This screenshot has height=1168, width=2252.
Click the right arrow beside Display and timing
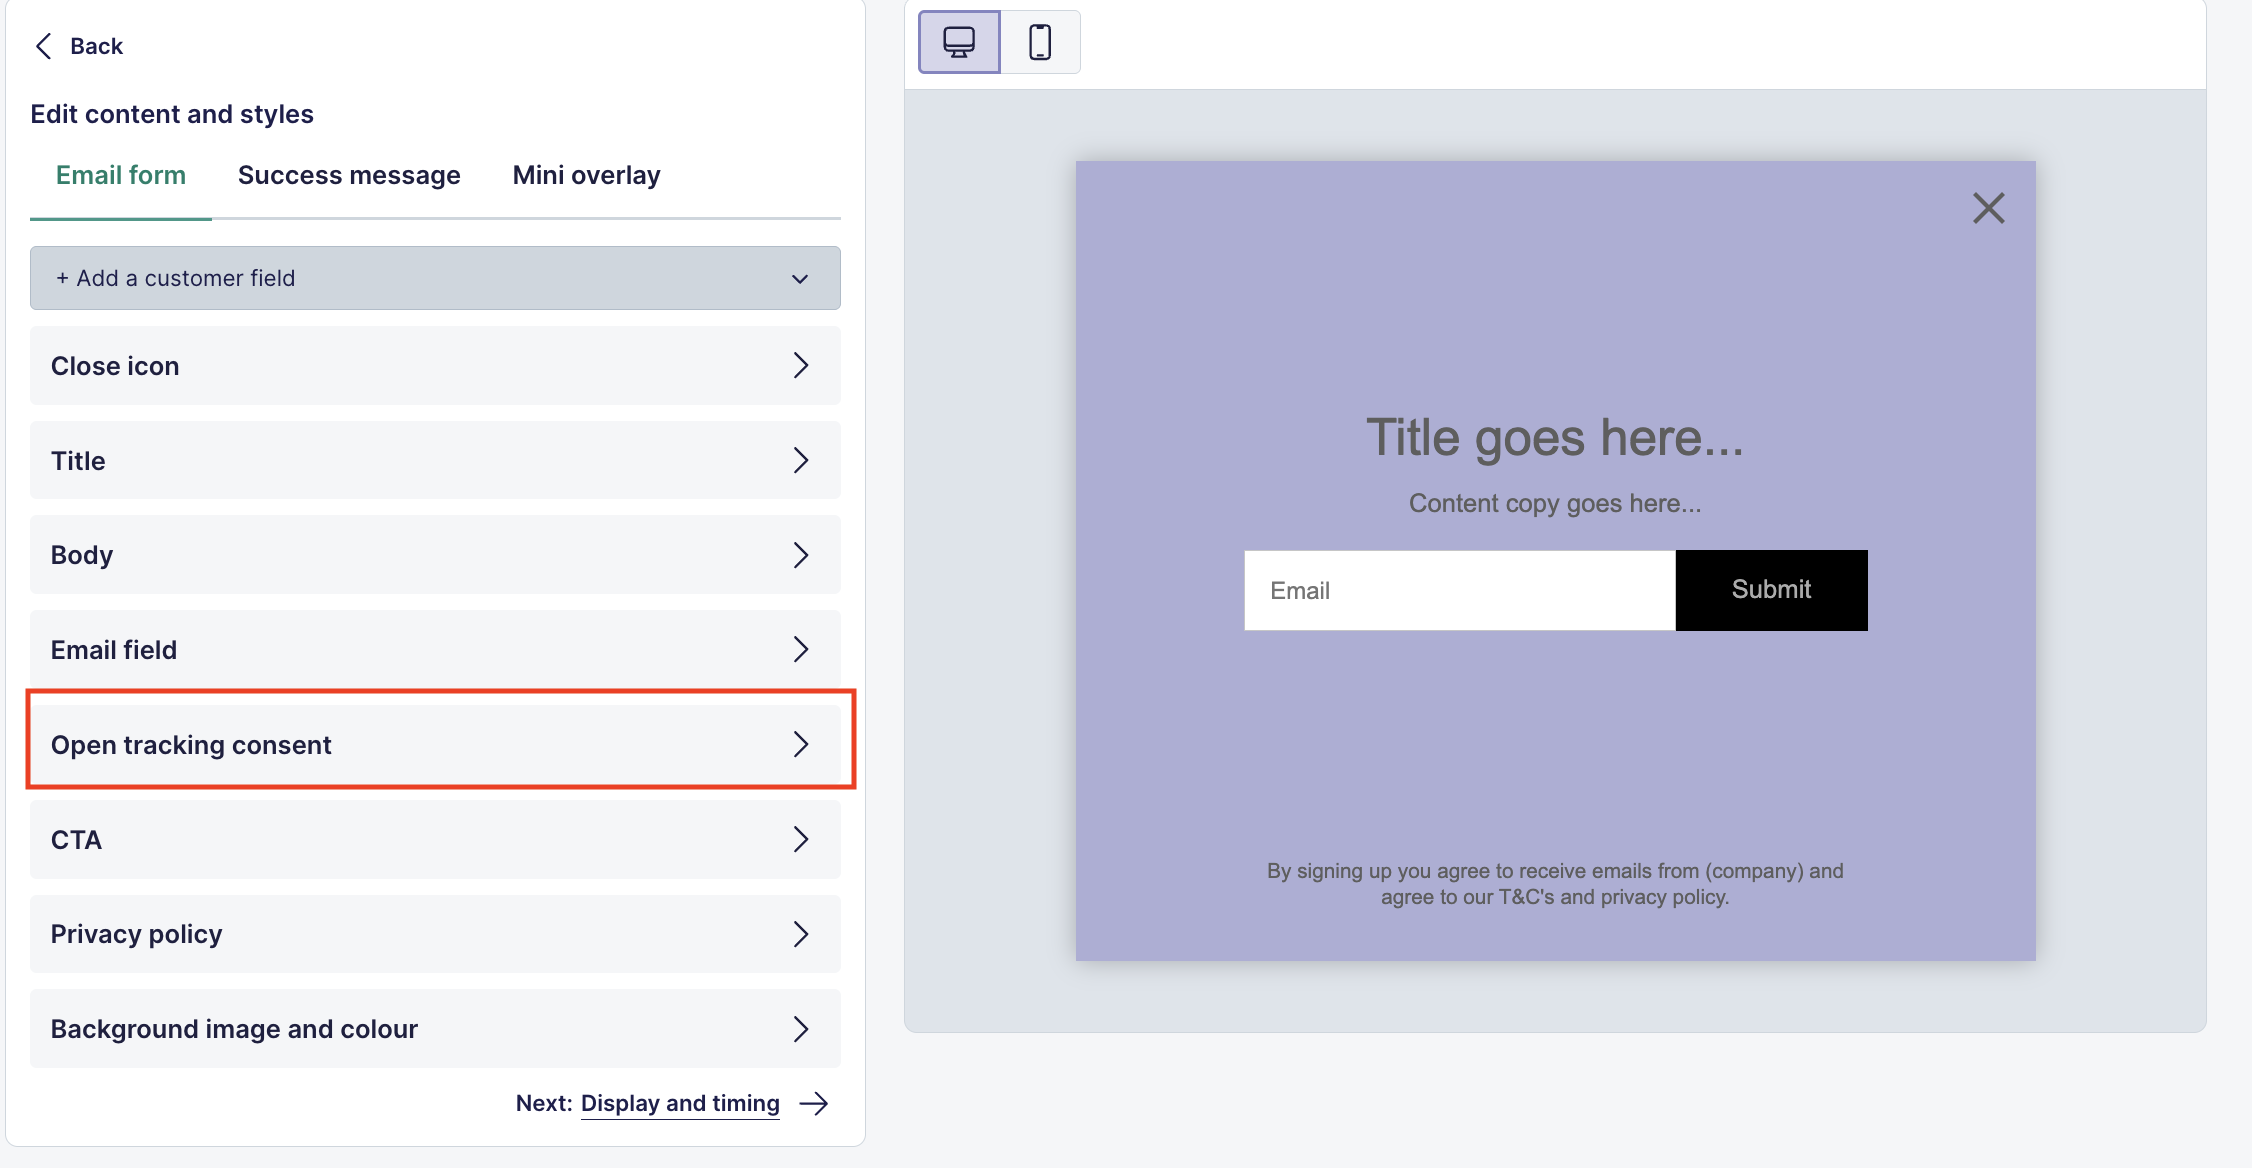point(814,1103)
